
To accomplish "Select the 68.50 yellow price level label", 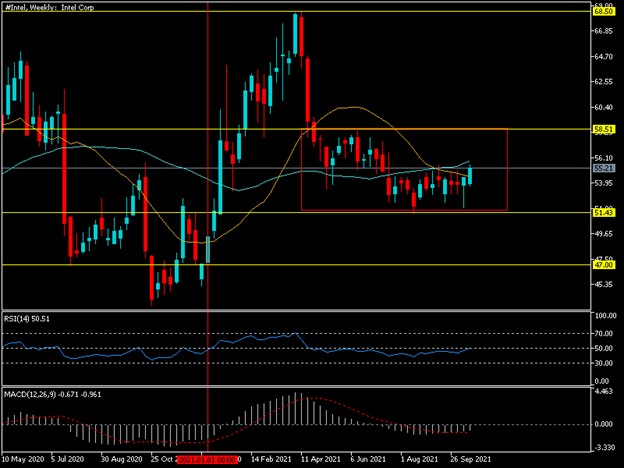I will coord(604,12).
